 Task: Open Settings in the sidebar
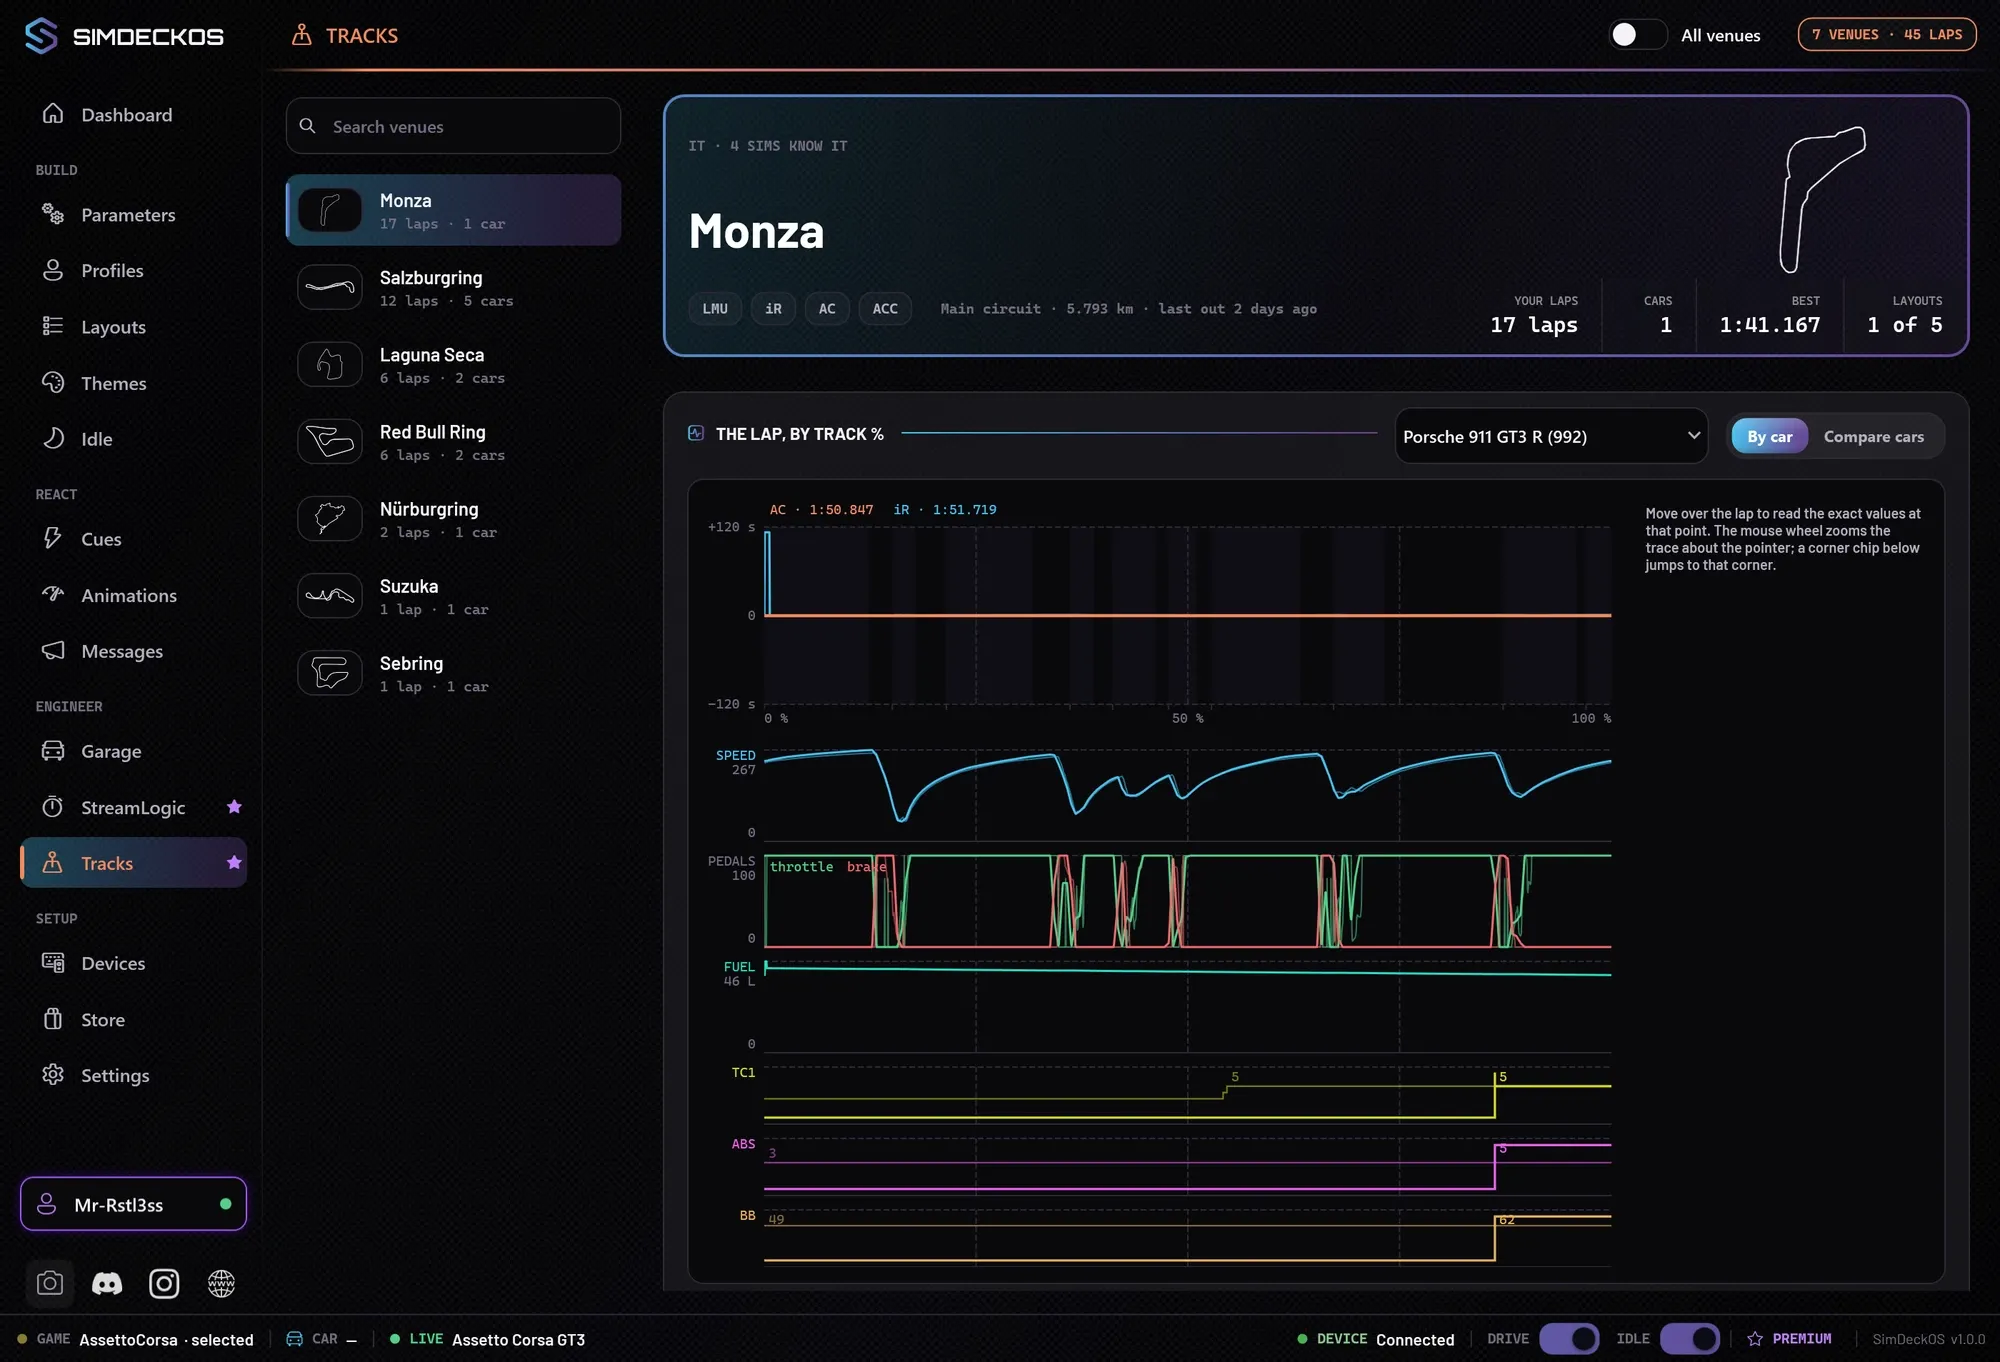133,1075
